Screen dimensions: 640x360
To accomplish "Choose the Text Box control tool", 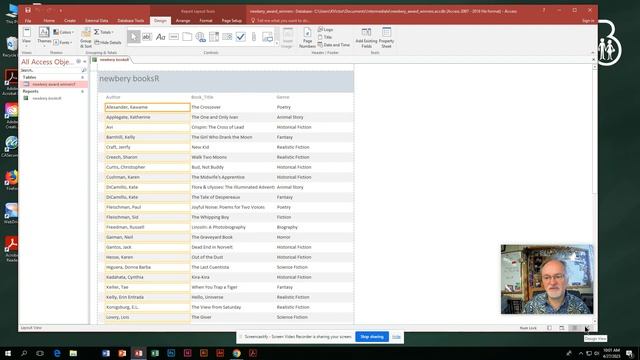I will 147,37.
